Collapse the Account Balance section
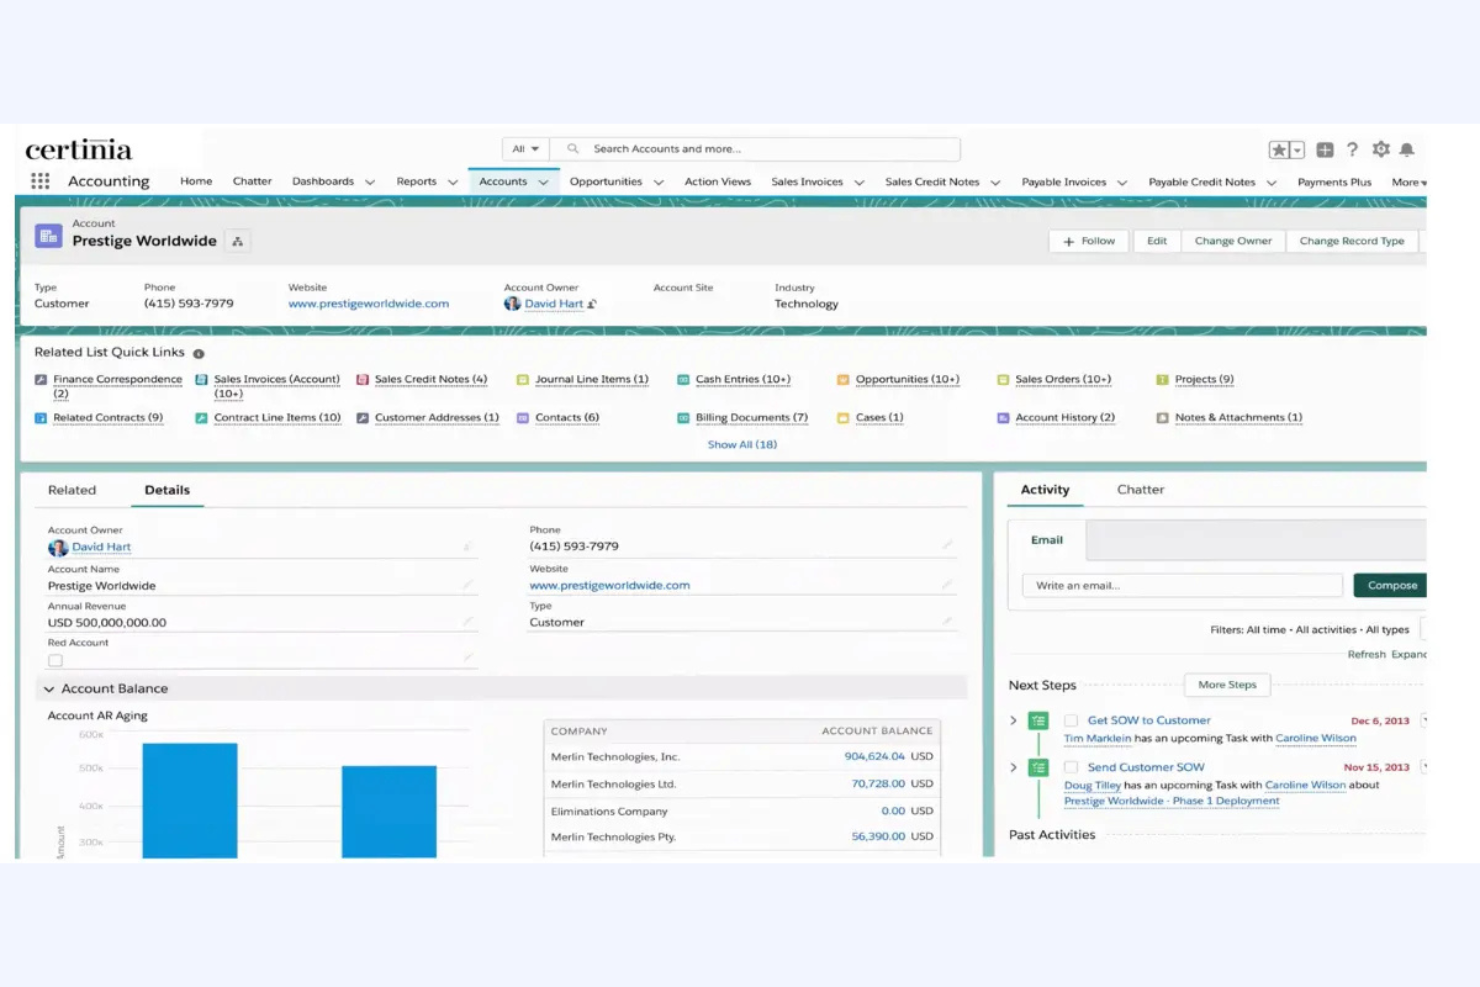This screenshot has height=987, width=1480. coord(49,689)
